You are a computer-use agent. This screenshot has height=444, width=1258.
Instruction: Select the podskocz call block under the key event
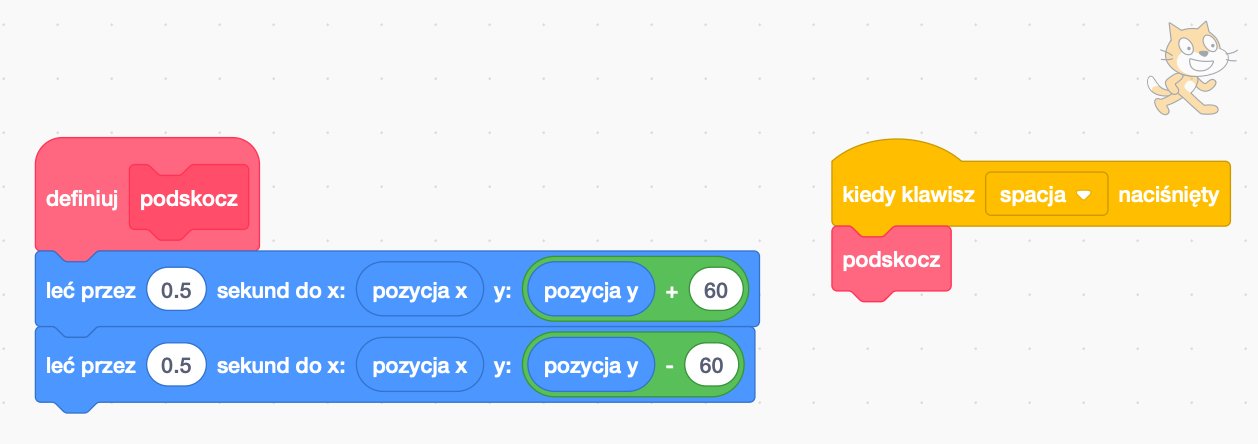pos(891,259)
